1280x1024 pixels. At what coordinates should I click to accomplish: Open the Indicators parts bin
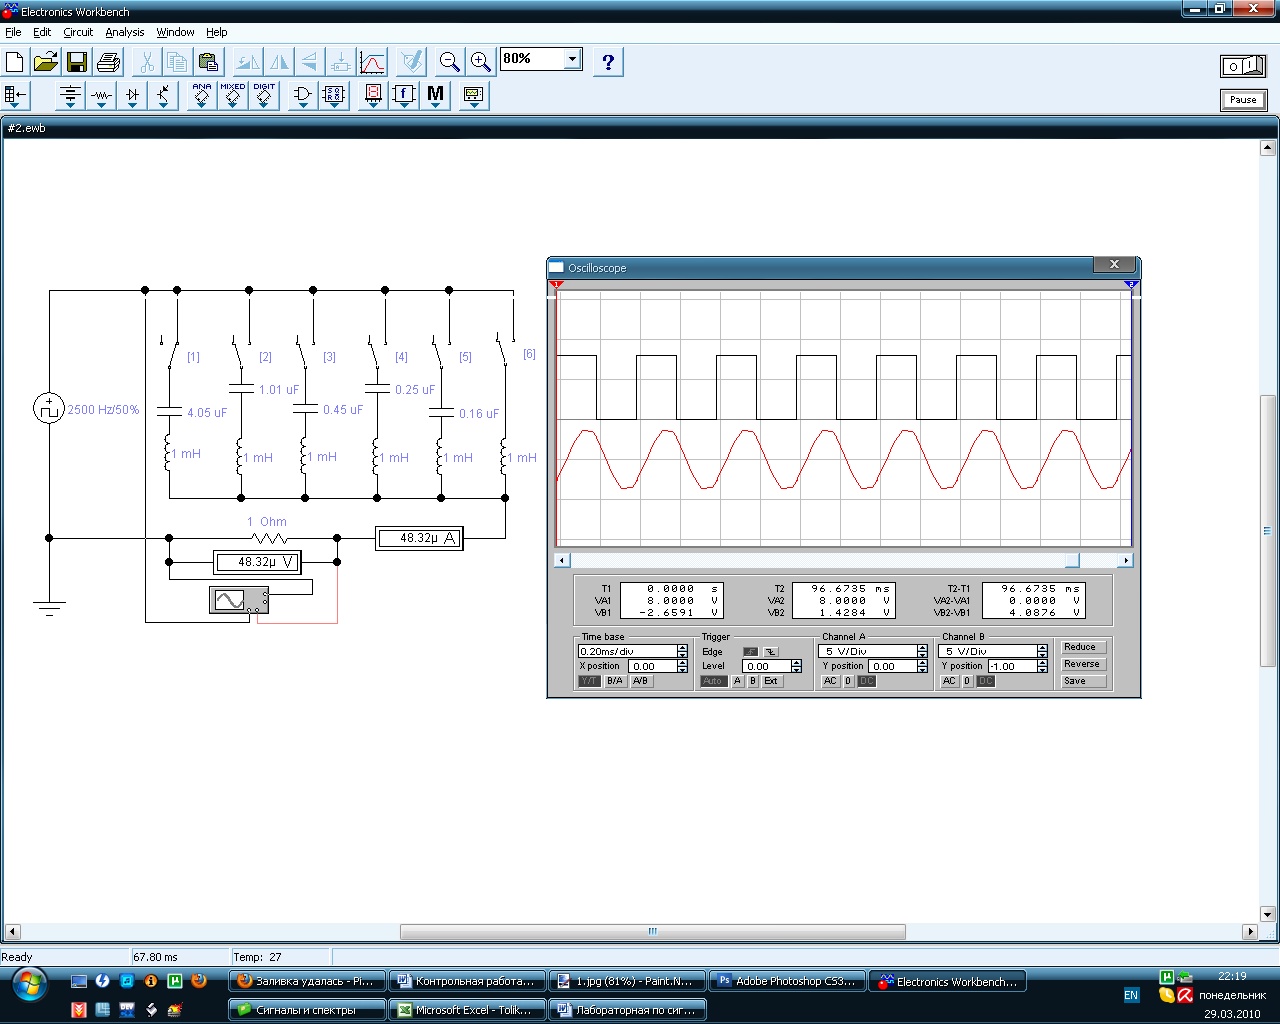click(373, 96)
